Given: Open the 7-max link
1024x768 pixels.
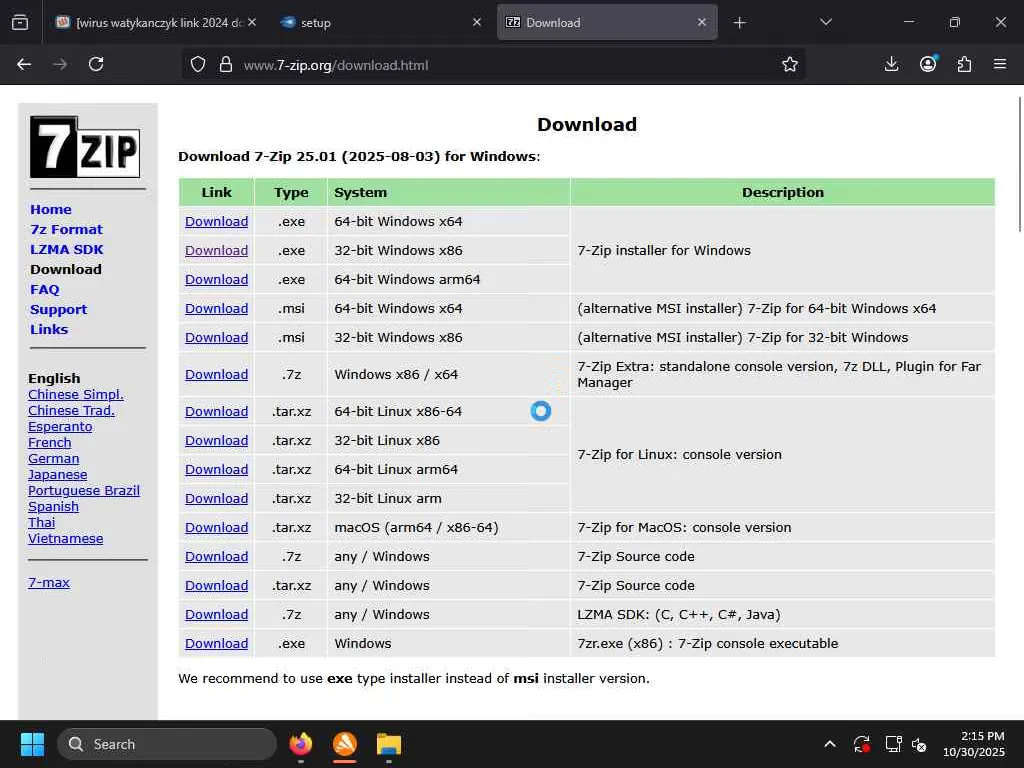Looking at the screenshot, I should click(49, 583).
